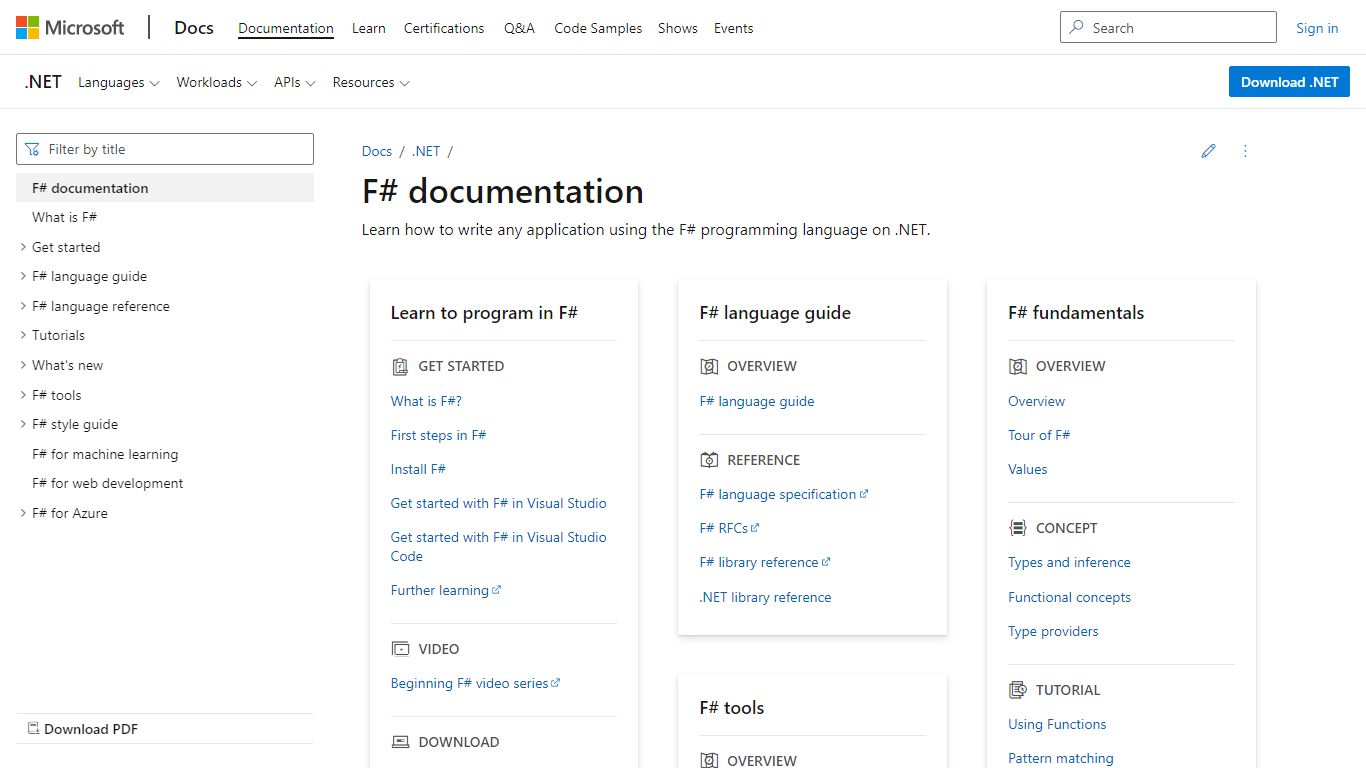Screen dimensions: 1366x768
Task: Expand the F# language guide tree node
Action: point(23,276)
